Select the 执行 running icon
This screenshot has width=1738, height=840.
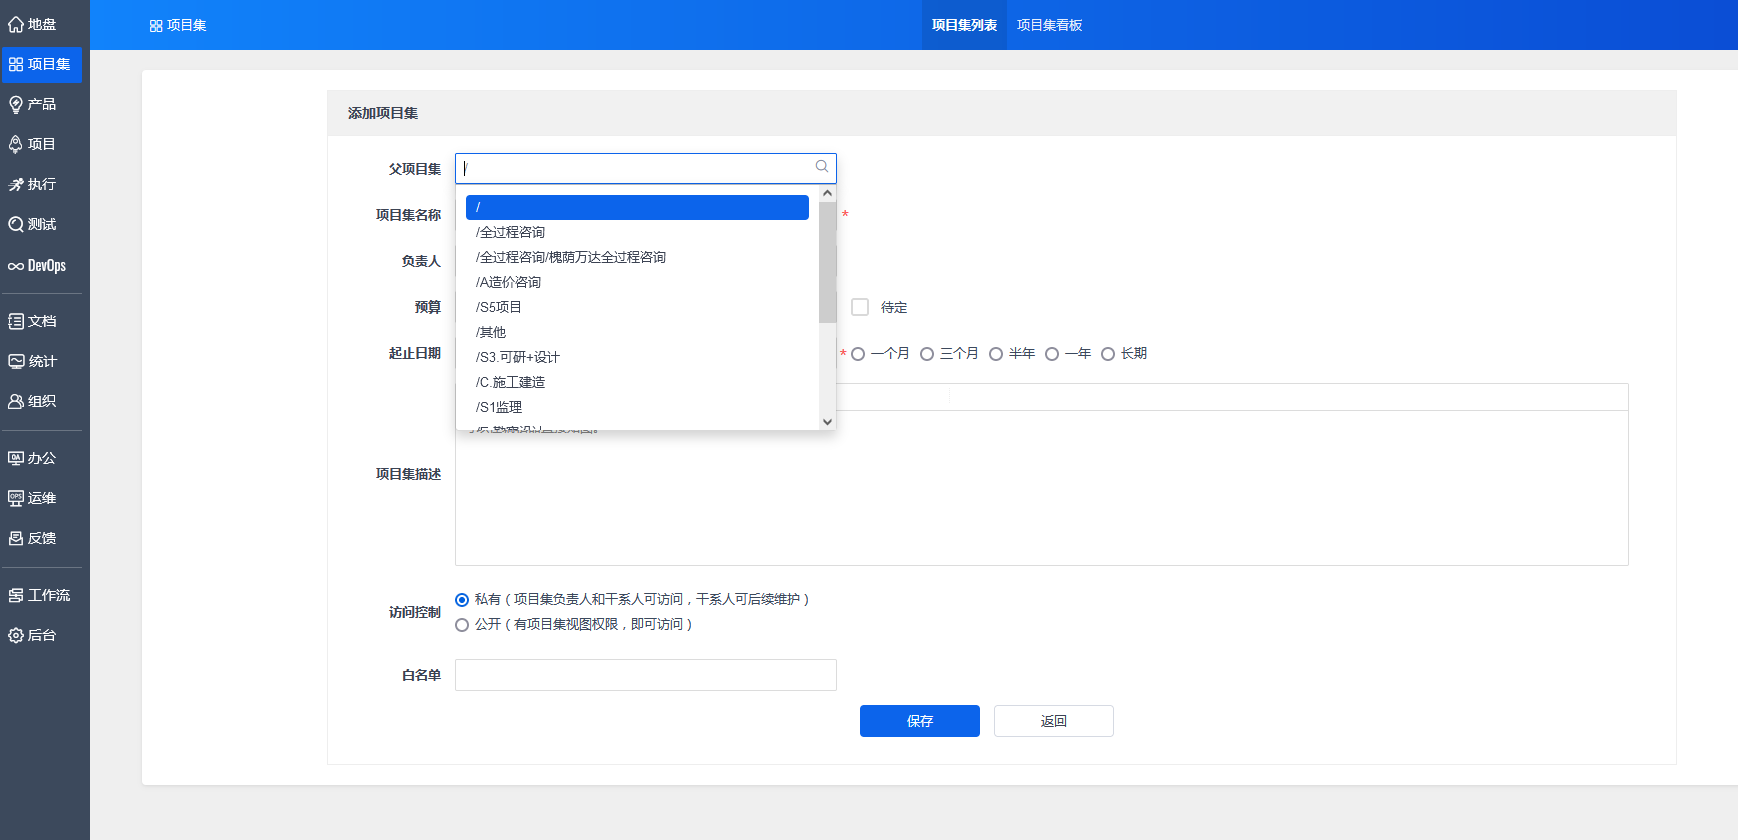point(16,185)
